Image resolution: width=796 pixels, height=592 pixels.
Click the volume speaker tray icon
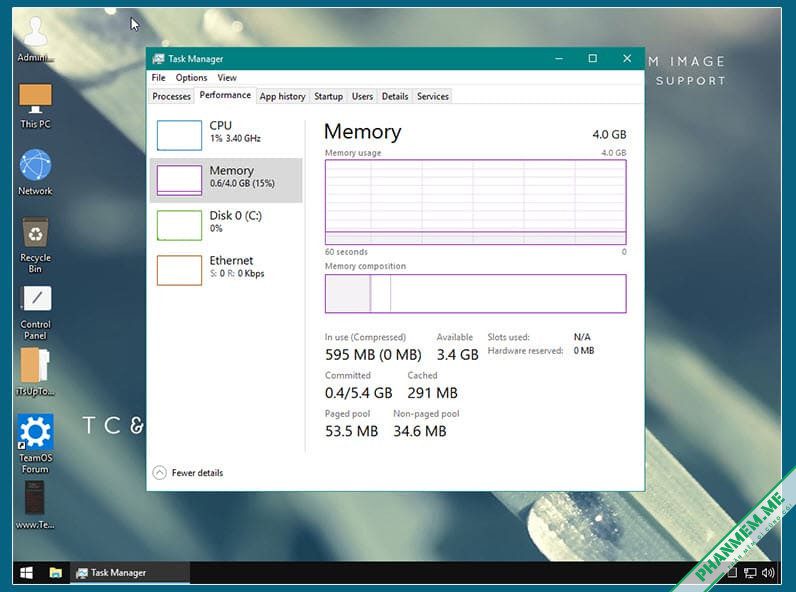[767, 573]
